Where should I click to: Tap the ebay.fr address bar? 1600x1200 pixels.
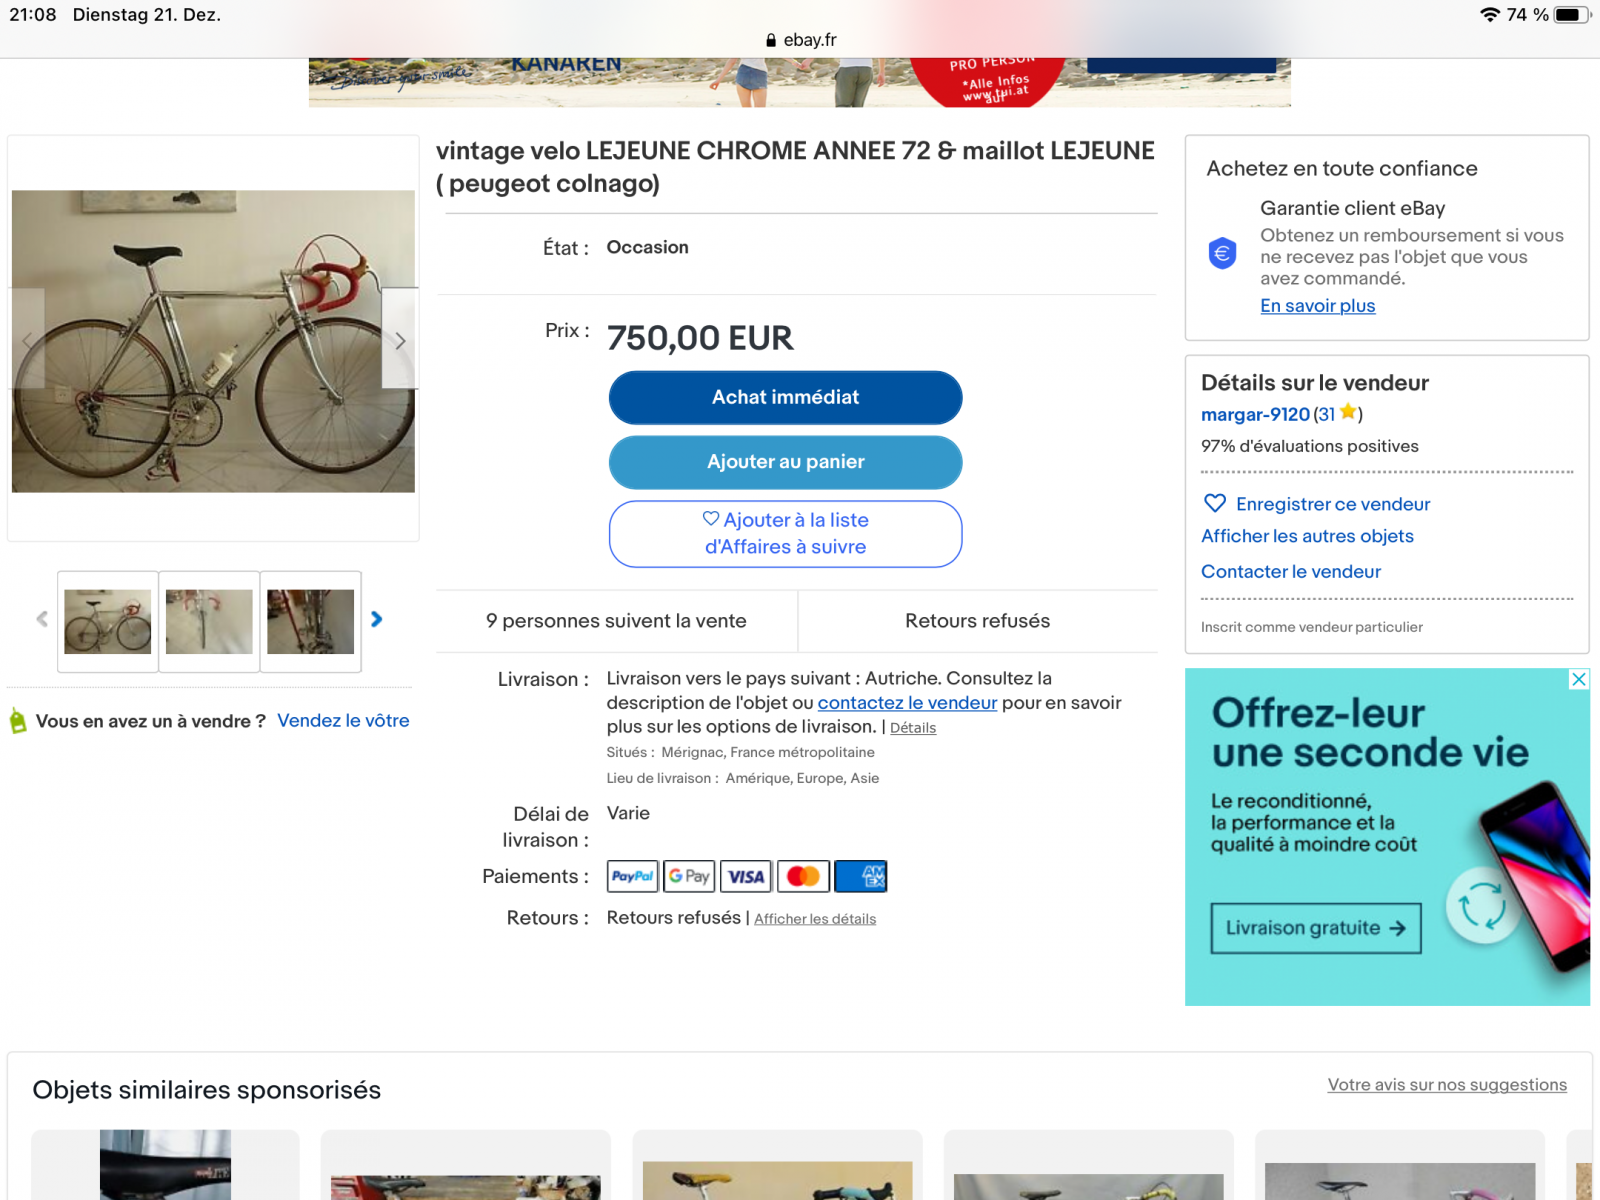pos(800,40)
